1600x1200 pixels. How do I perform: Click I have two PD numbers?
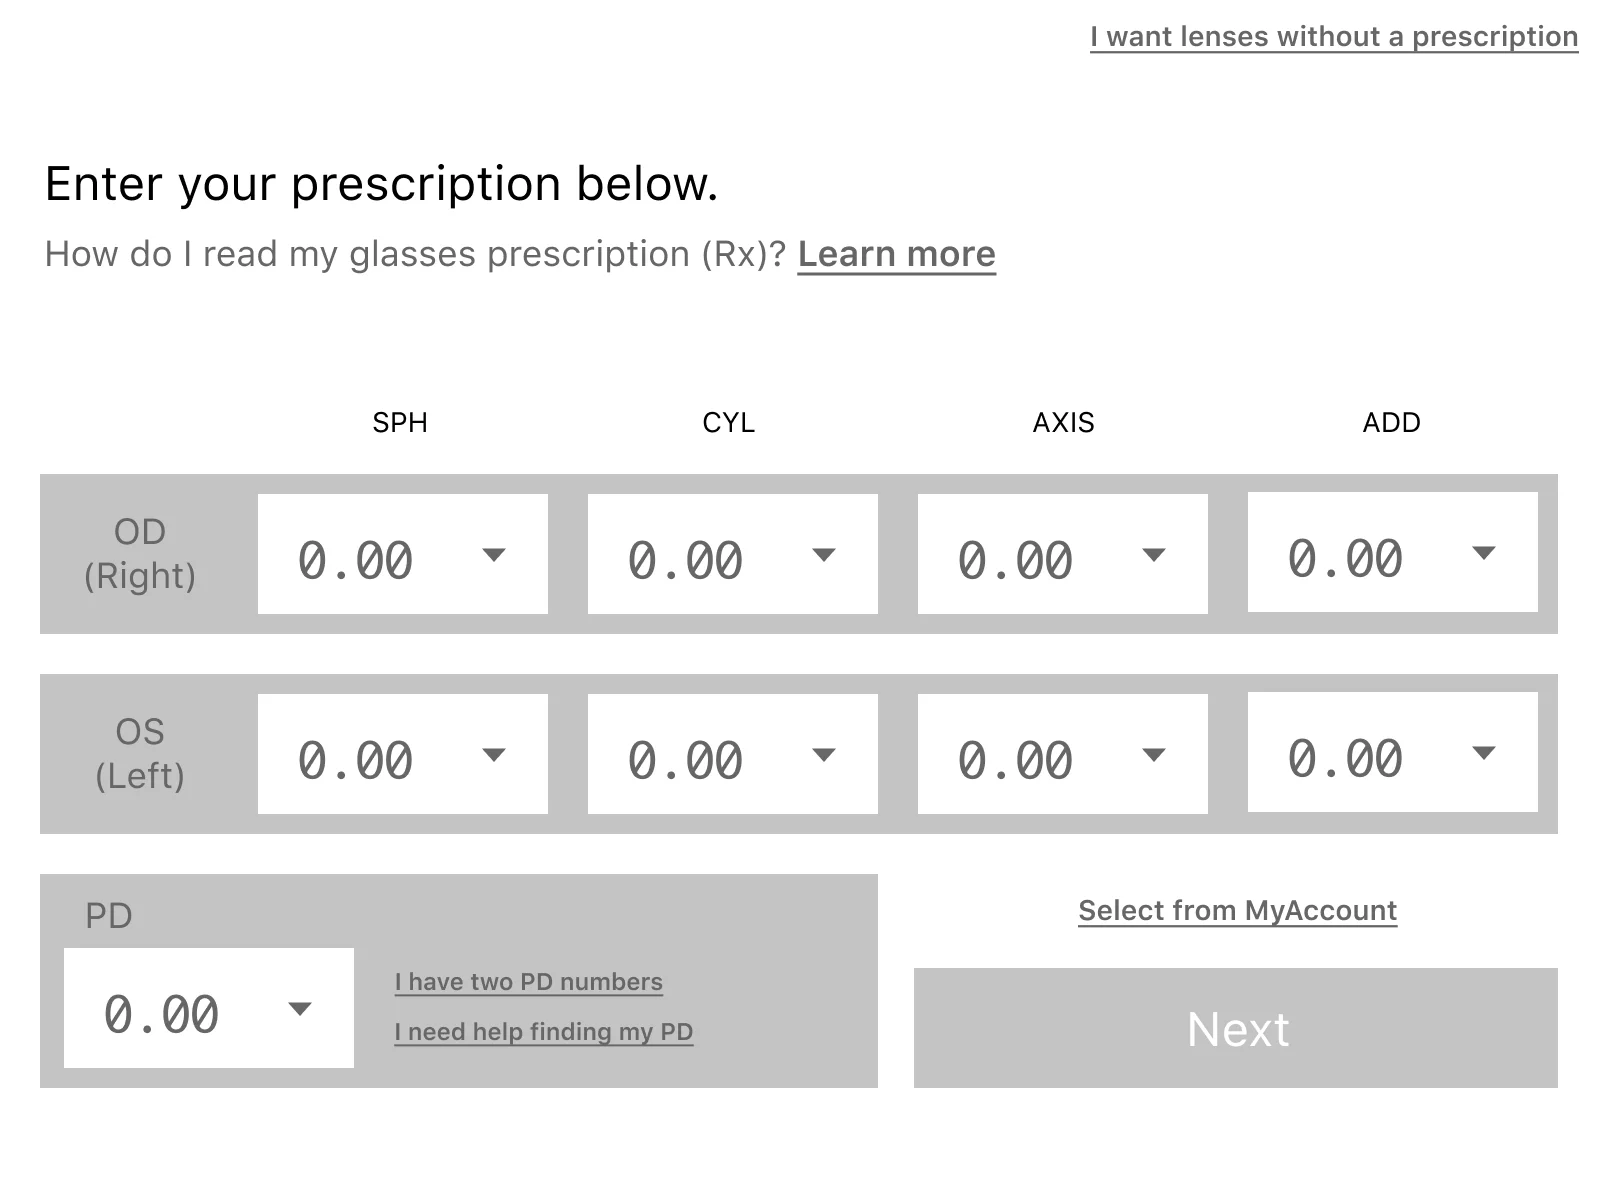[x=528, y=981]
